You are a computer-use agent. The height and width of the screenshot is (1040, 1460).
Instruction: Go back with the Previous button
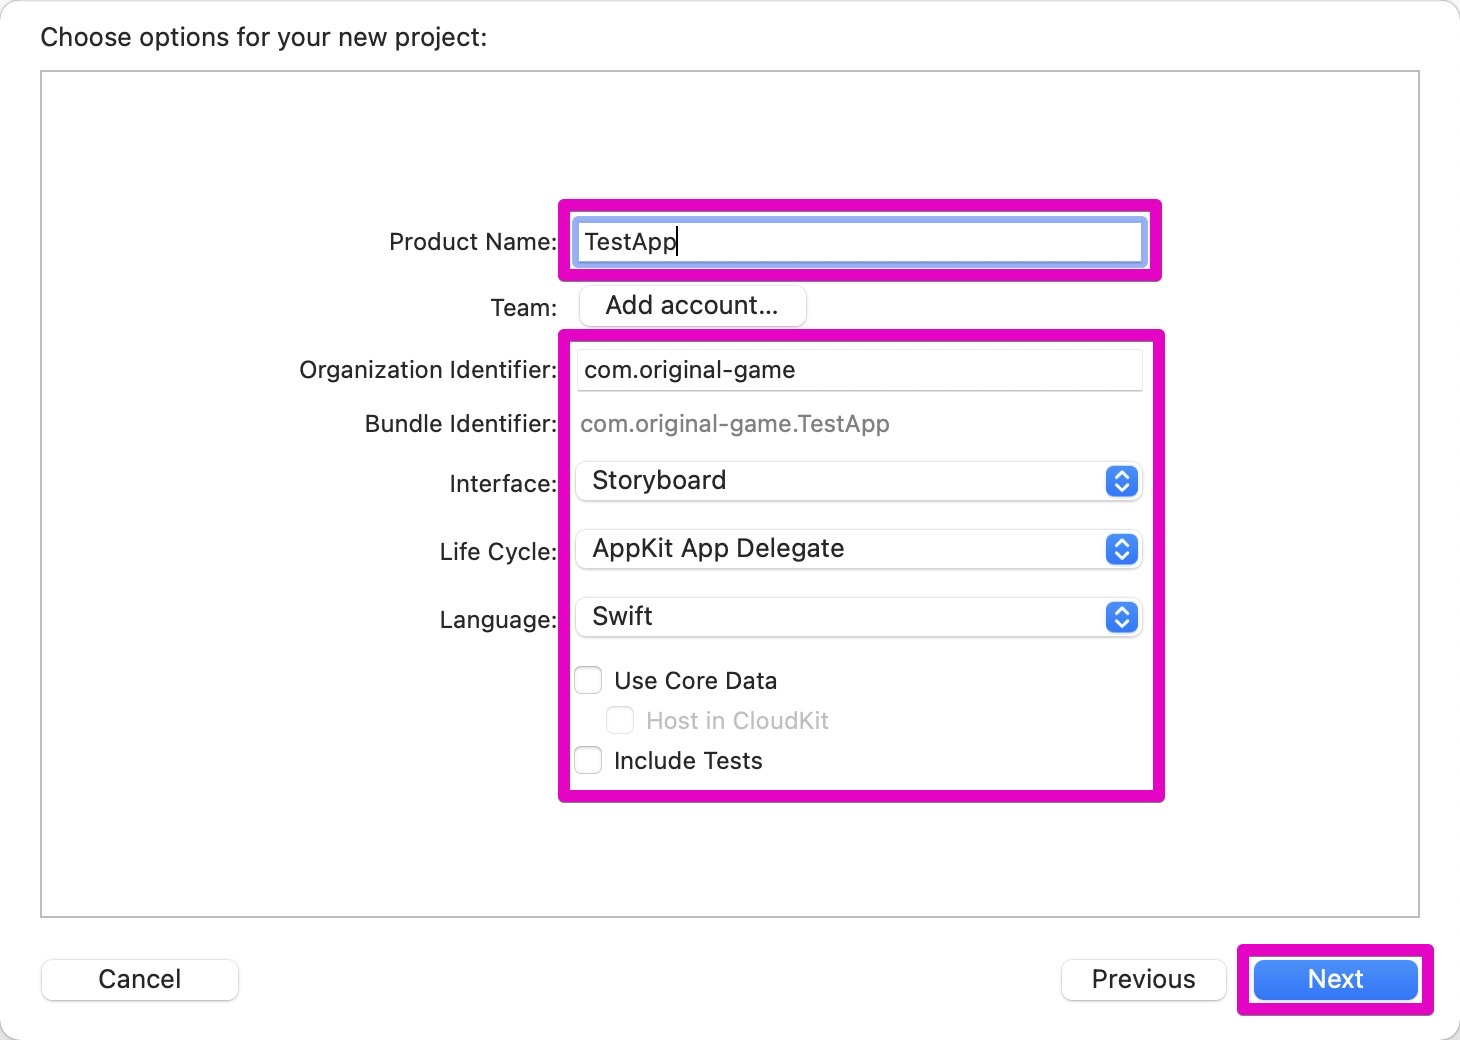(x=1143, y=979)
